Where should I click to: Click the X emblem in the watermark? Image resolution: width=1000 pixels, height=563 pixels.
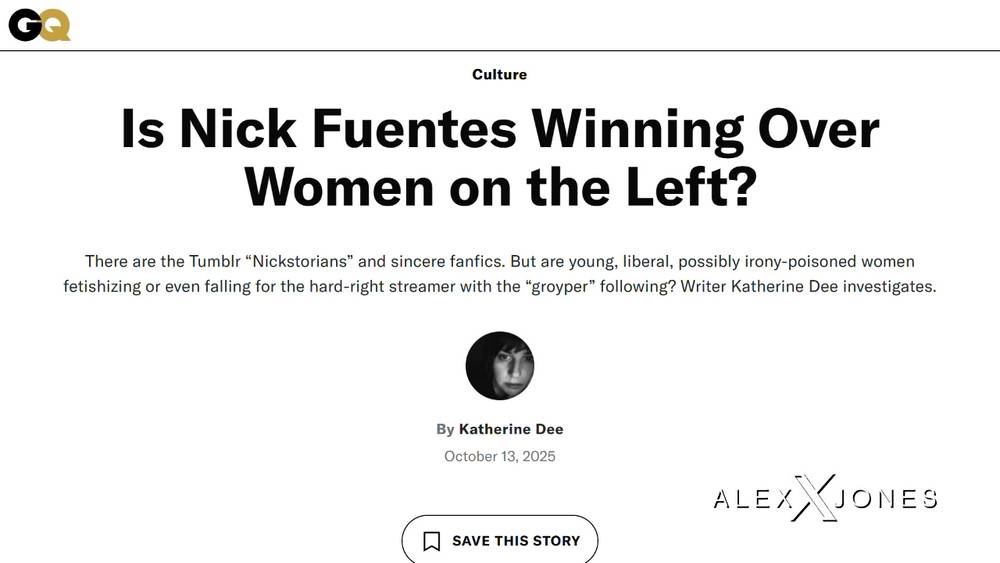tap(814, 498)
